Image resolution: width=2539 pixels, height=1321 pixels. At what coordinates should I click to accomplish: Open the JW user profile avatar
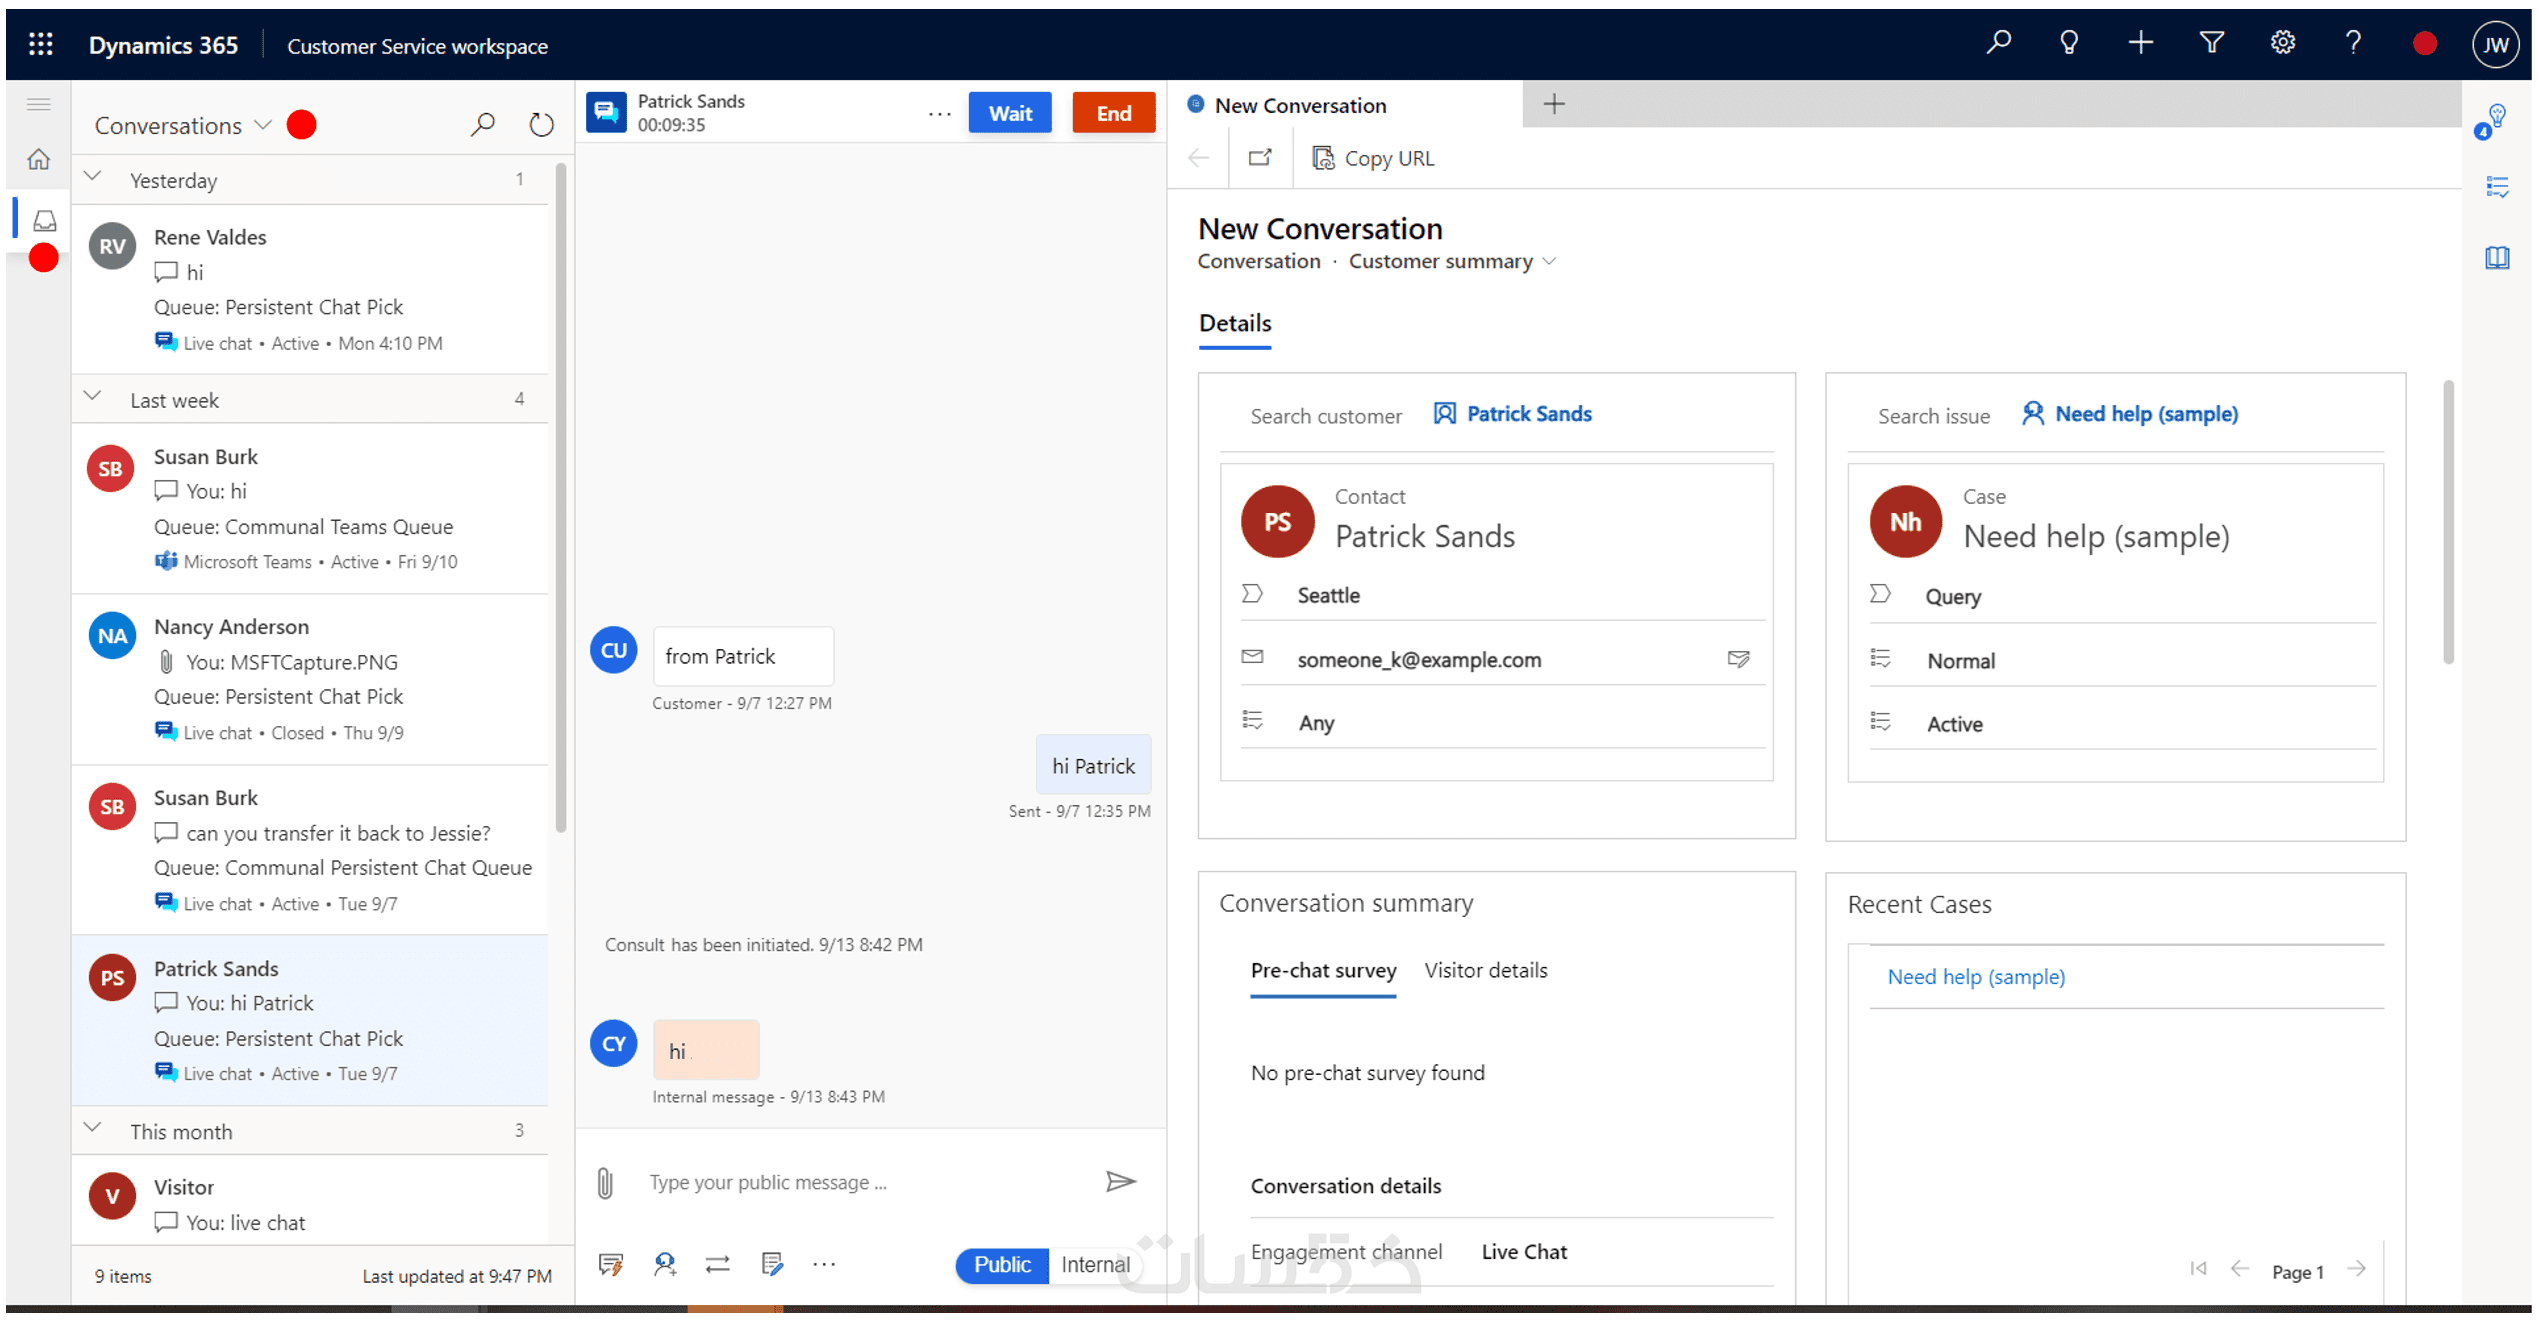2495,44
